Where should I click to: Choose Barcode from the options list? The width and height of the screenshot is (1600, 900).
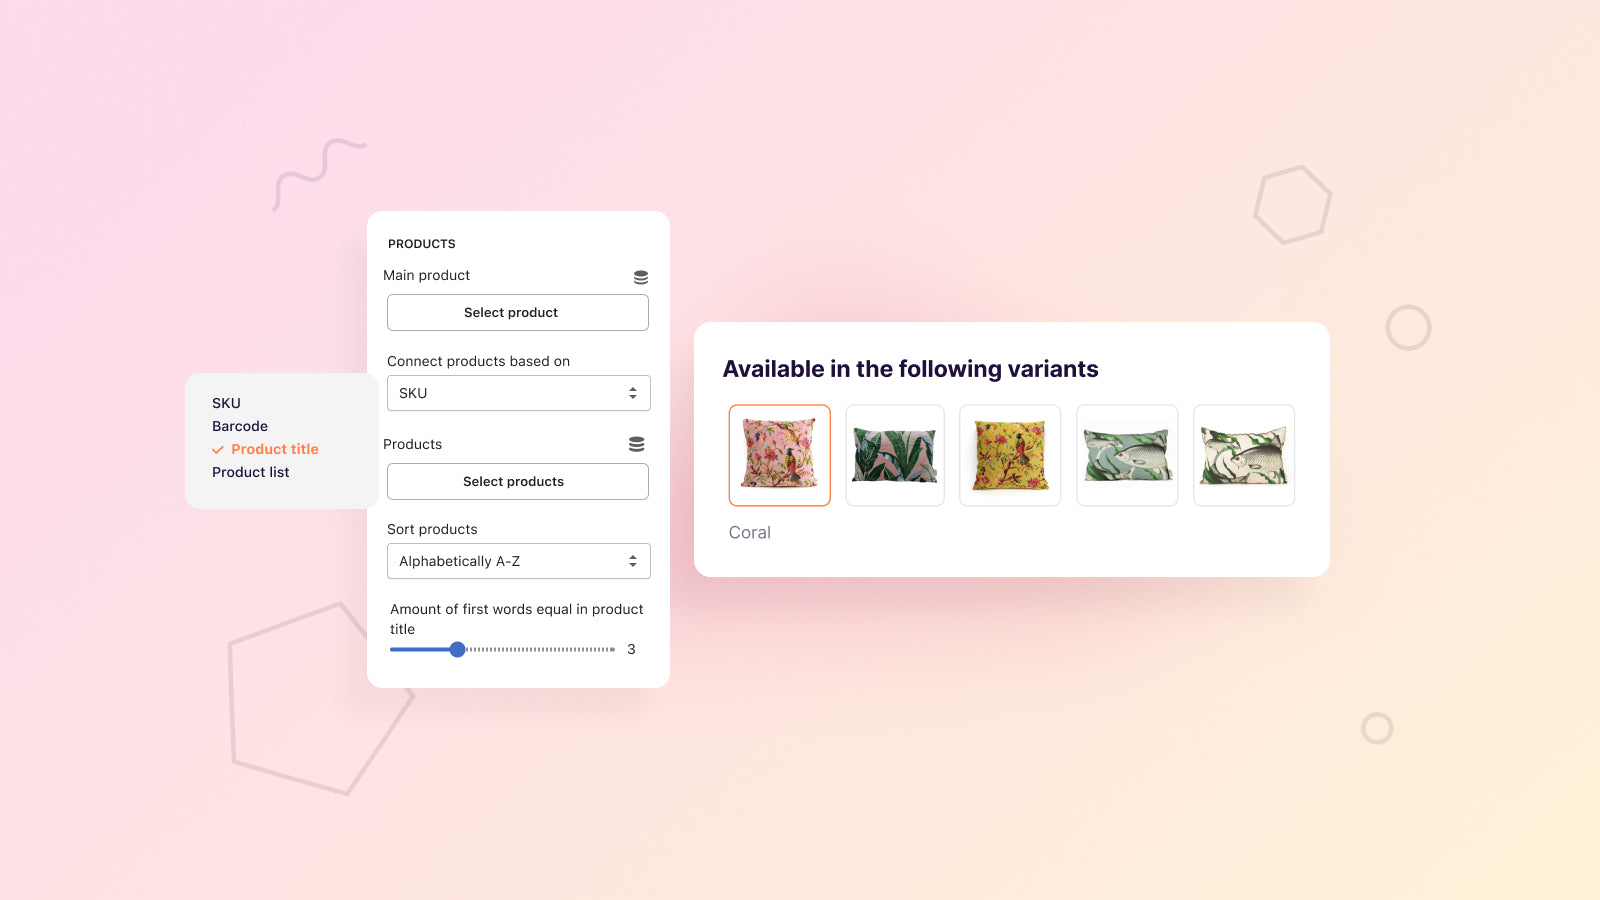[x=240, y=426]
